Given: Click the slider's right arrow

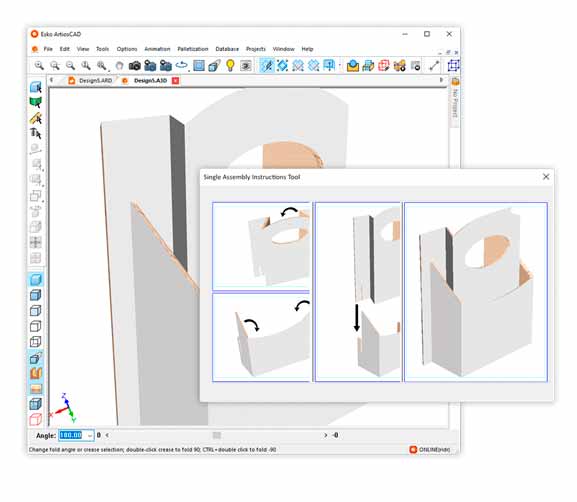Looking at the screenshot, I should click(x=326, y=435).
